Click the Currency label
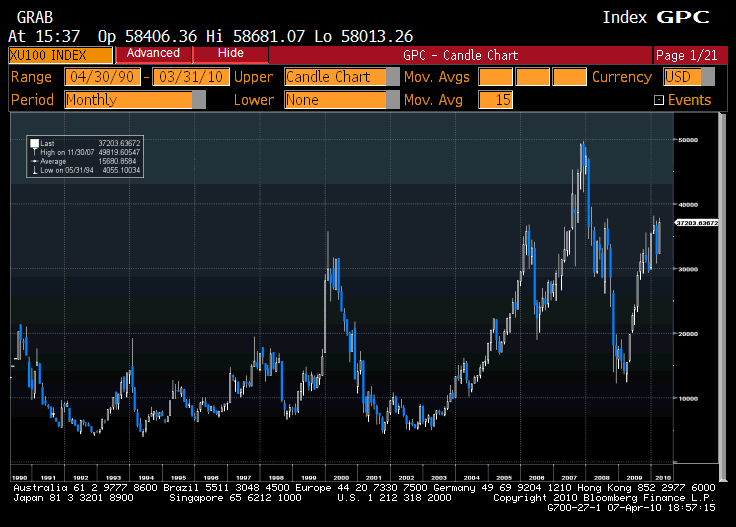The image size is (736, 527). click(622, 77)
